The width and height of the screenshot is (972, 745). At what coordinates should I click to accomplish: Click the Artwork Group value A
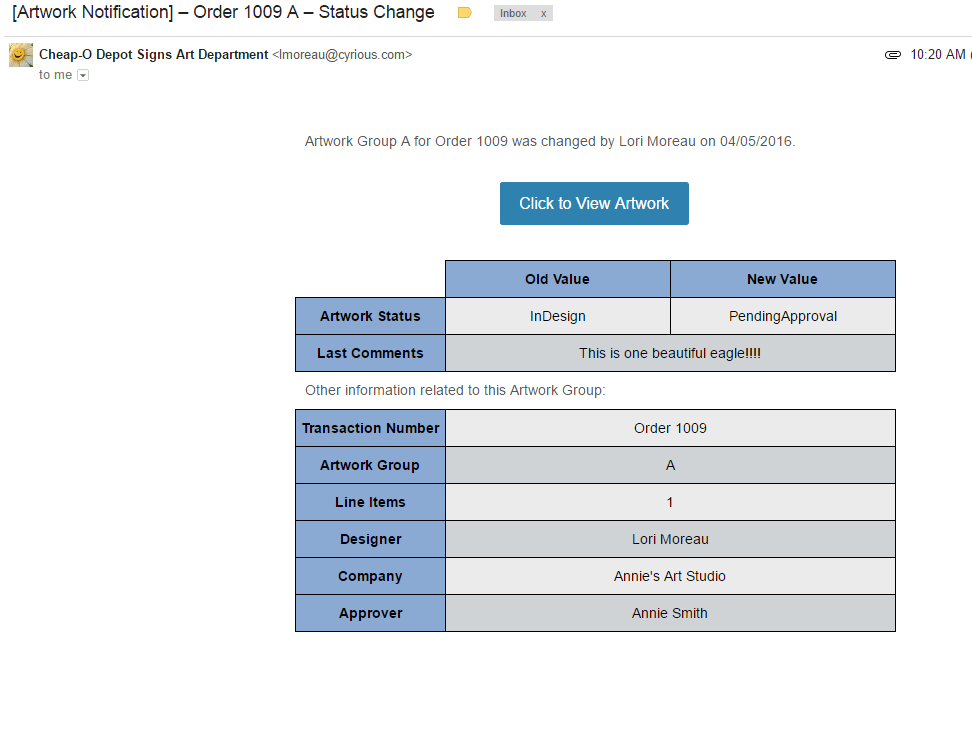(x=670, y=465)
